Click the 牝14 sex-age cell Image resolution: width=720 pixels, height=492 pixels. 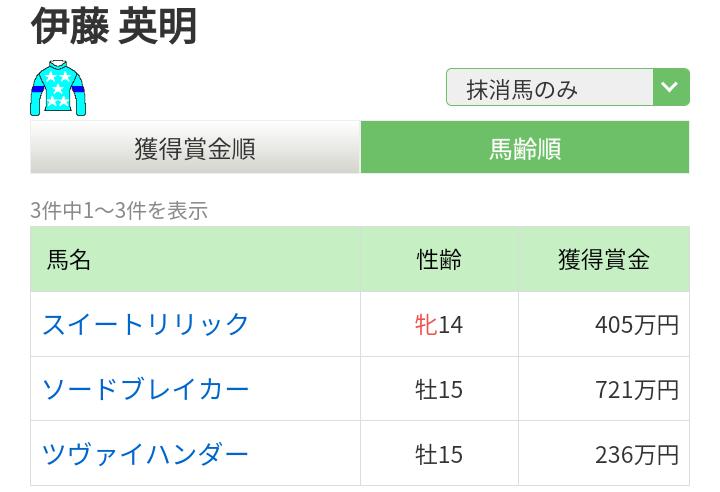pos(439,325)
